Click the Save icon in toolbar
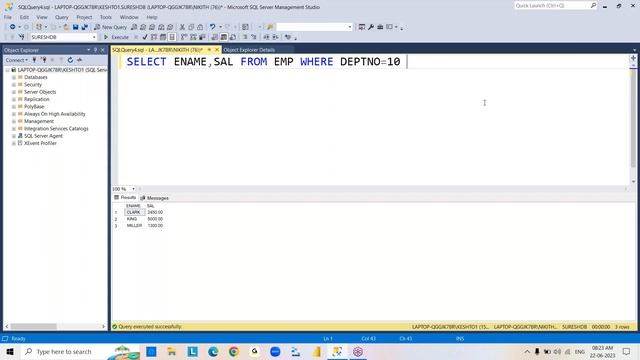Screen dimensions: 640x360 click(76, 27)
